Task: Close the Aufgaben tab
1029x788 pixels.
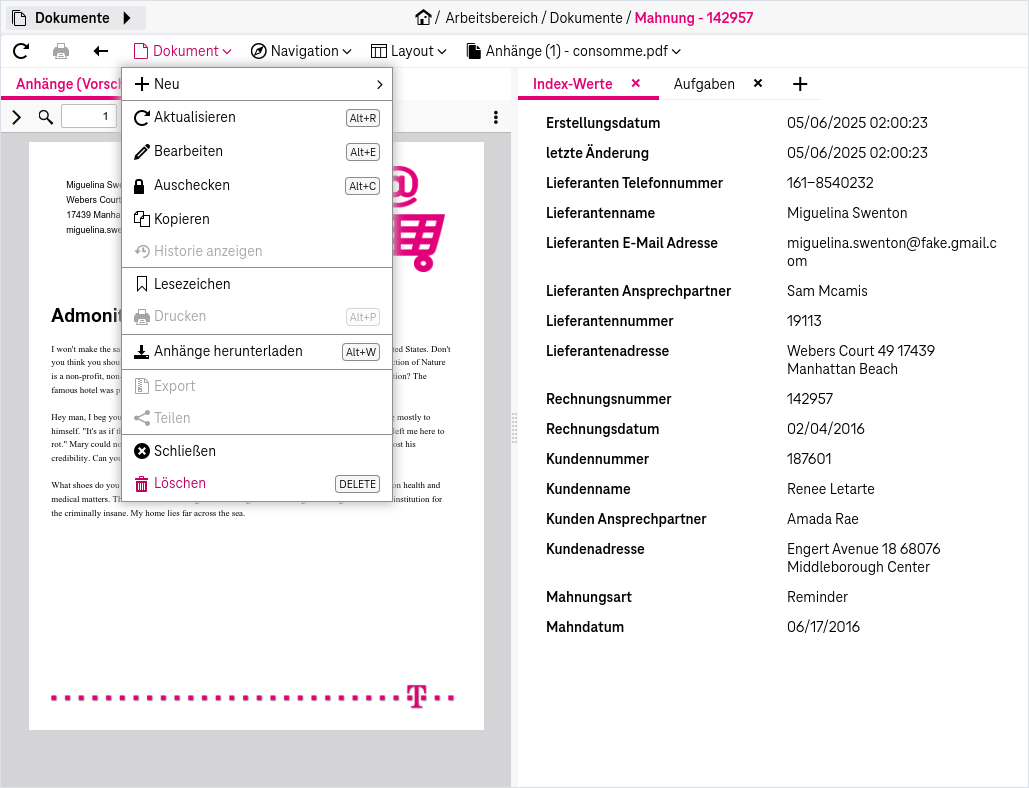Action: pos(758,83)
